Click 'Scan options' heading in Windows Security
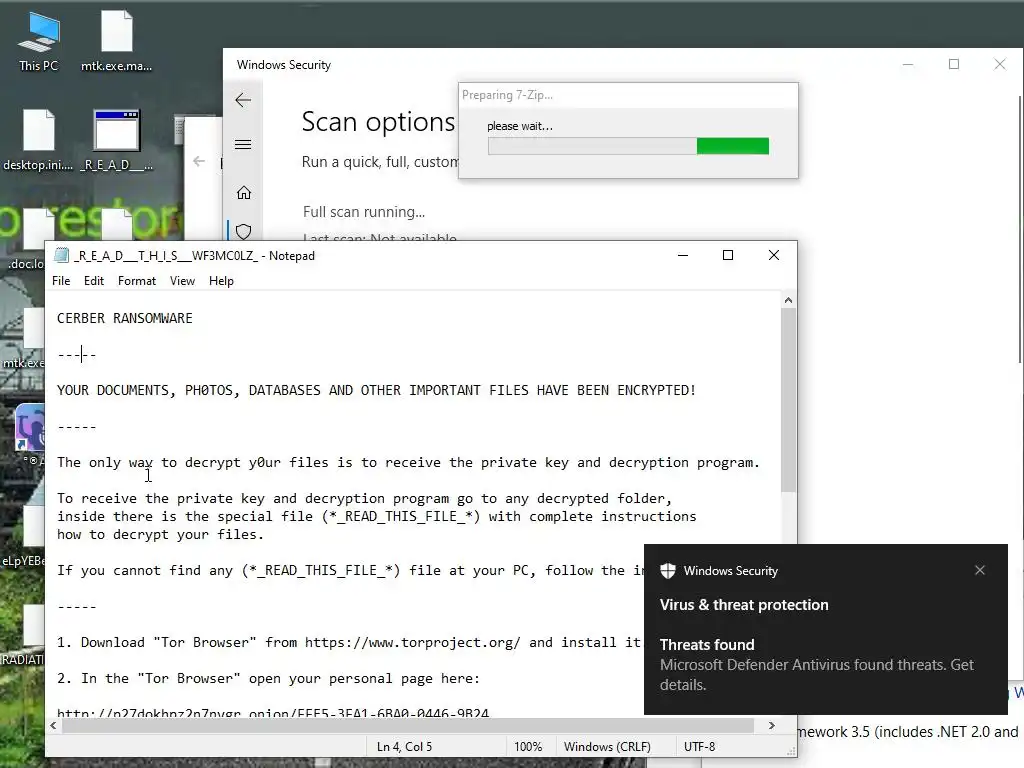1024x768 pixels. tap(378, 122)
